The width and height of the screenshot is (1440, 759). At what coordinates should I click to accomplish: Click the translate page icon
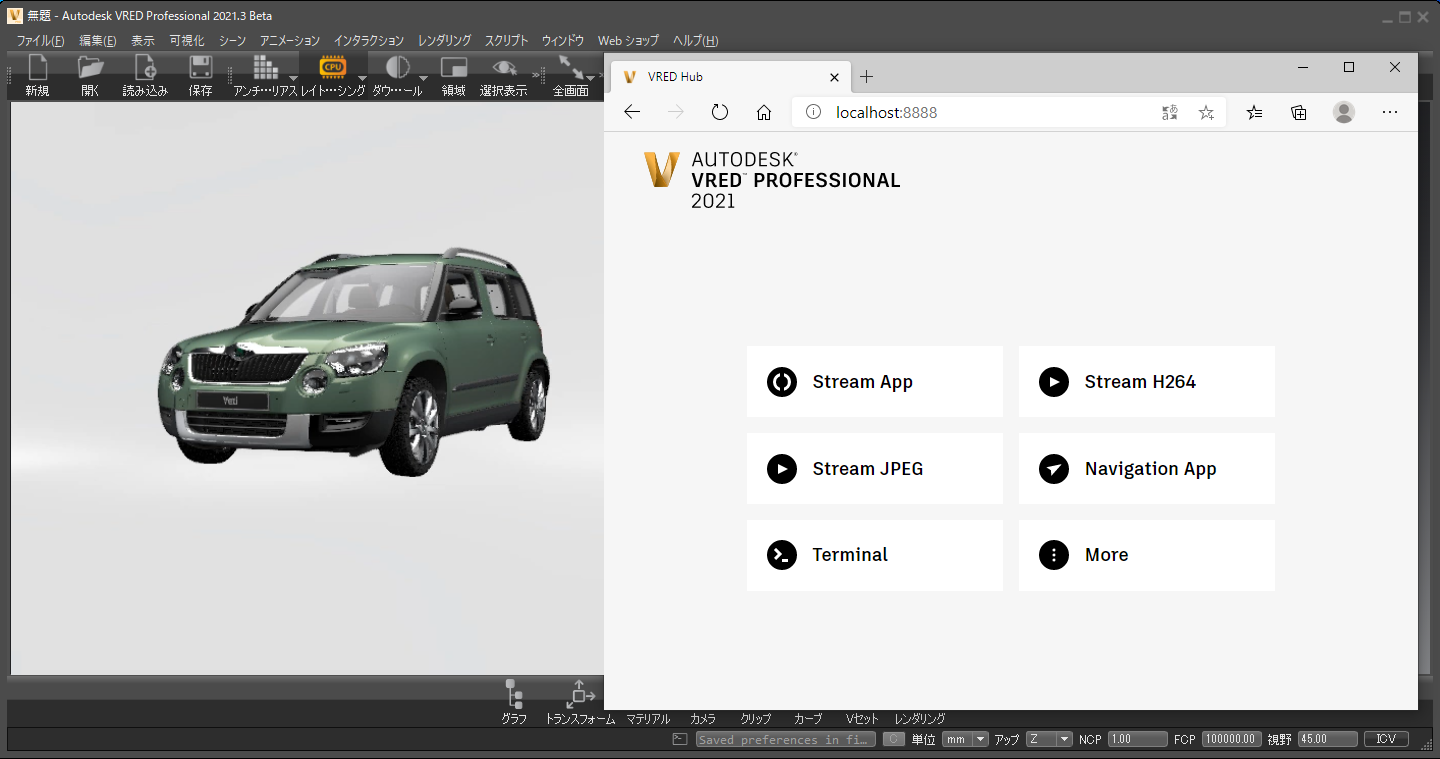(1170, 112)
